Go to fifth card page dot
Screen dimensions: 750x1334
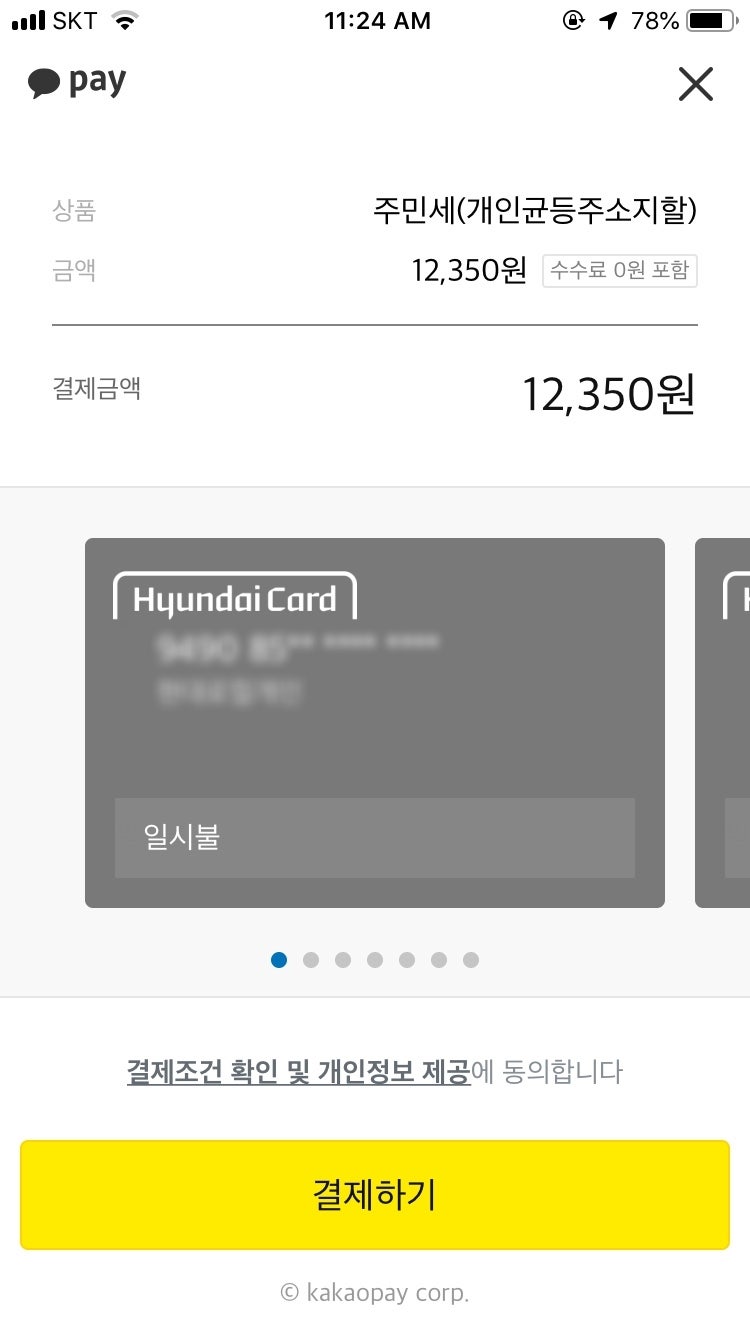pos(407,960)
